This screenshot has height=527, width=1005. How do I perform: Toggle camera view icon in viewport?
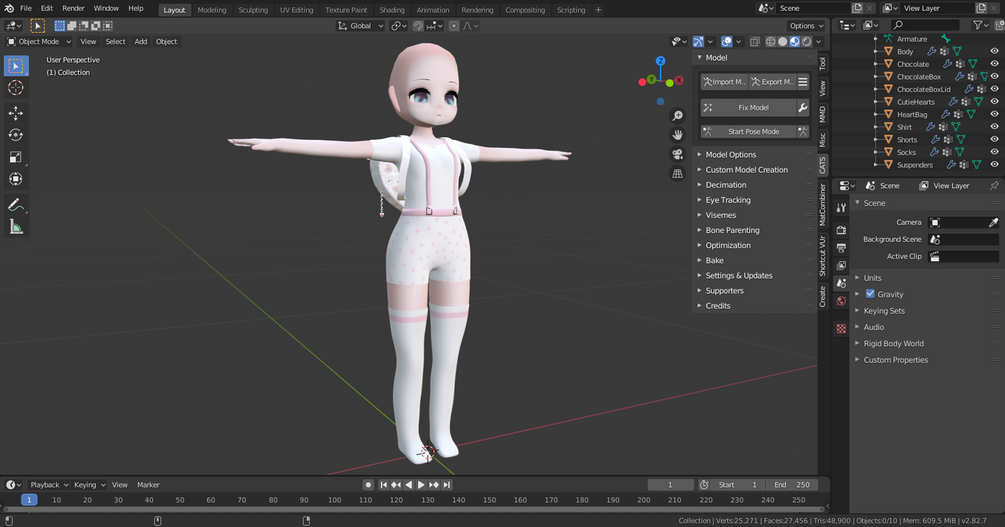677,155
